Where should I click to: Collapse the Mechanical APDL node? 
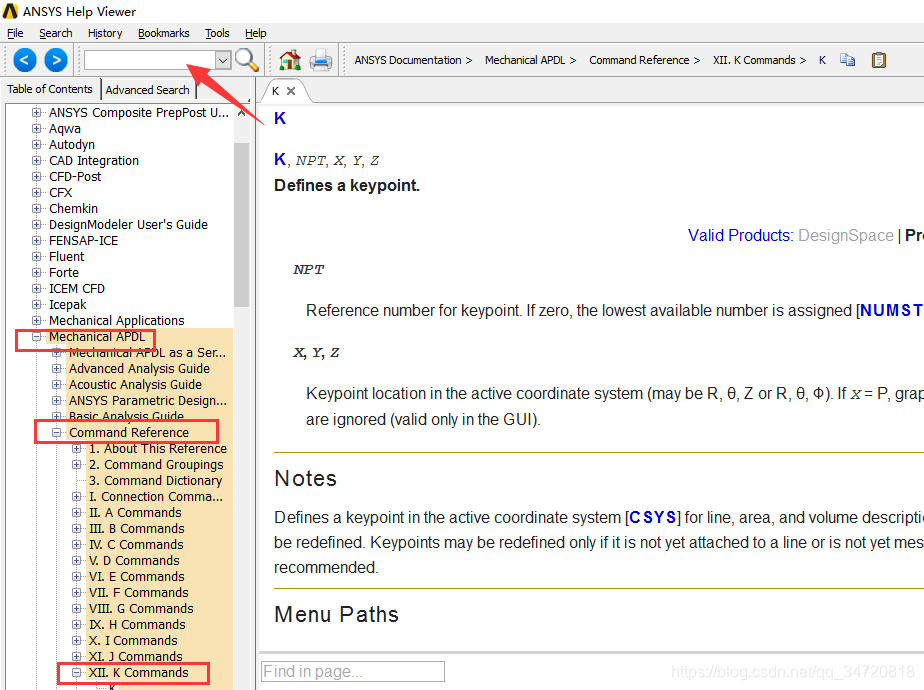tap(37, 336)
